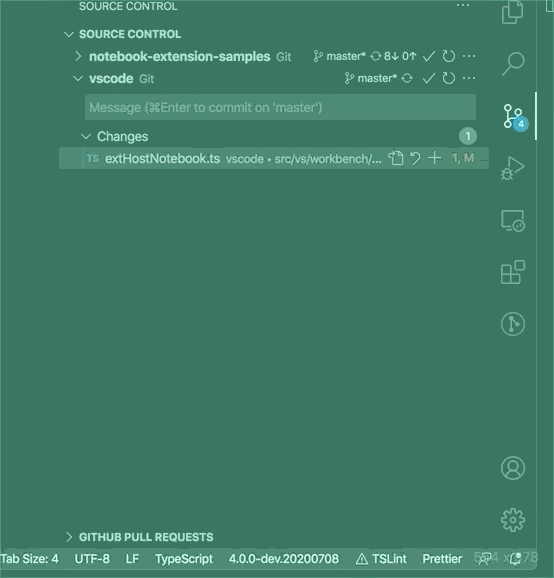Select TypeScript language mode
The width and height of the screenshot is (554, 578).
[184, 559]
